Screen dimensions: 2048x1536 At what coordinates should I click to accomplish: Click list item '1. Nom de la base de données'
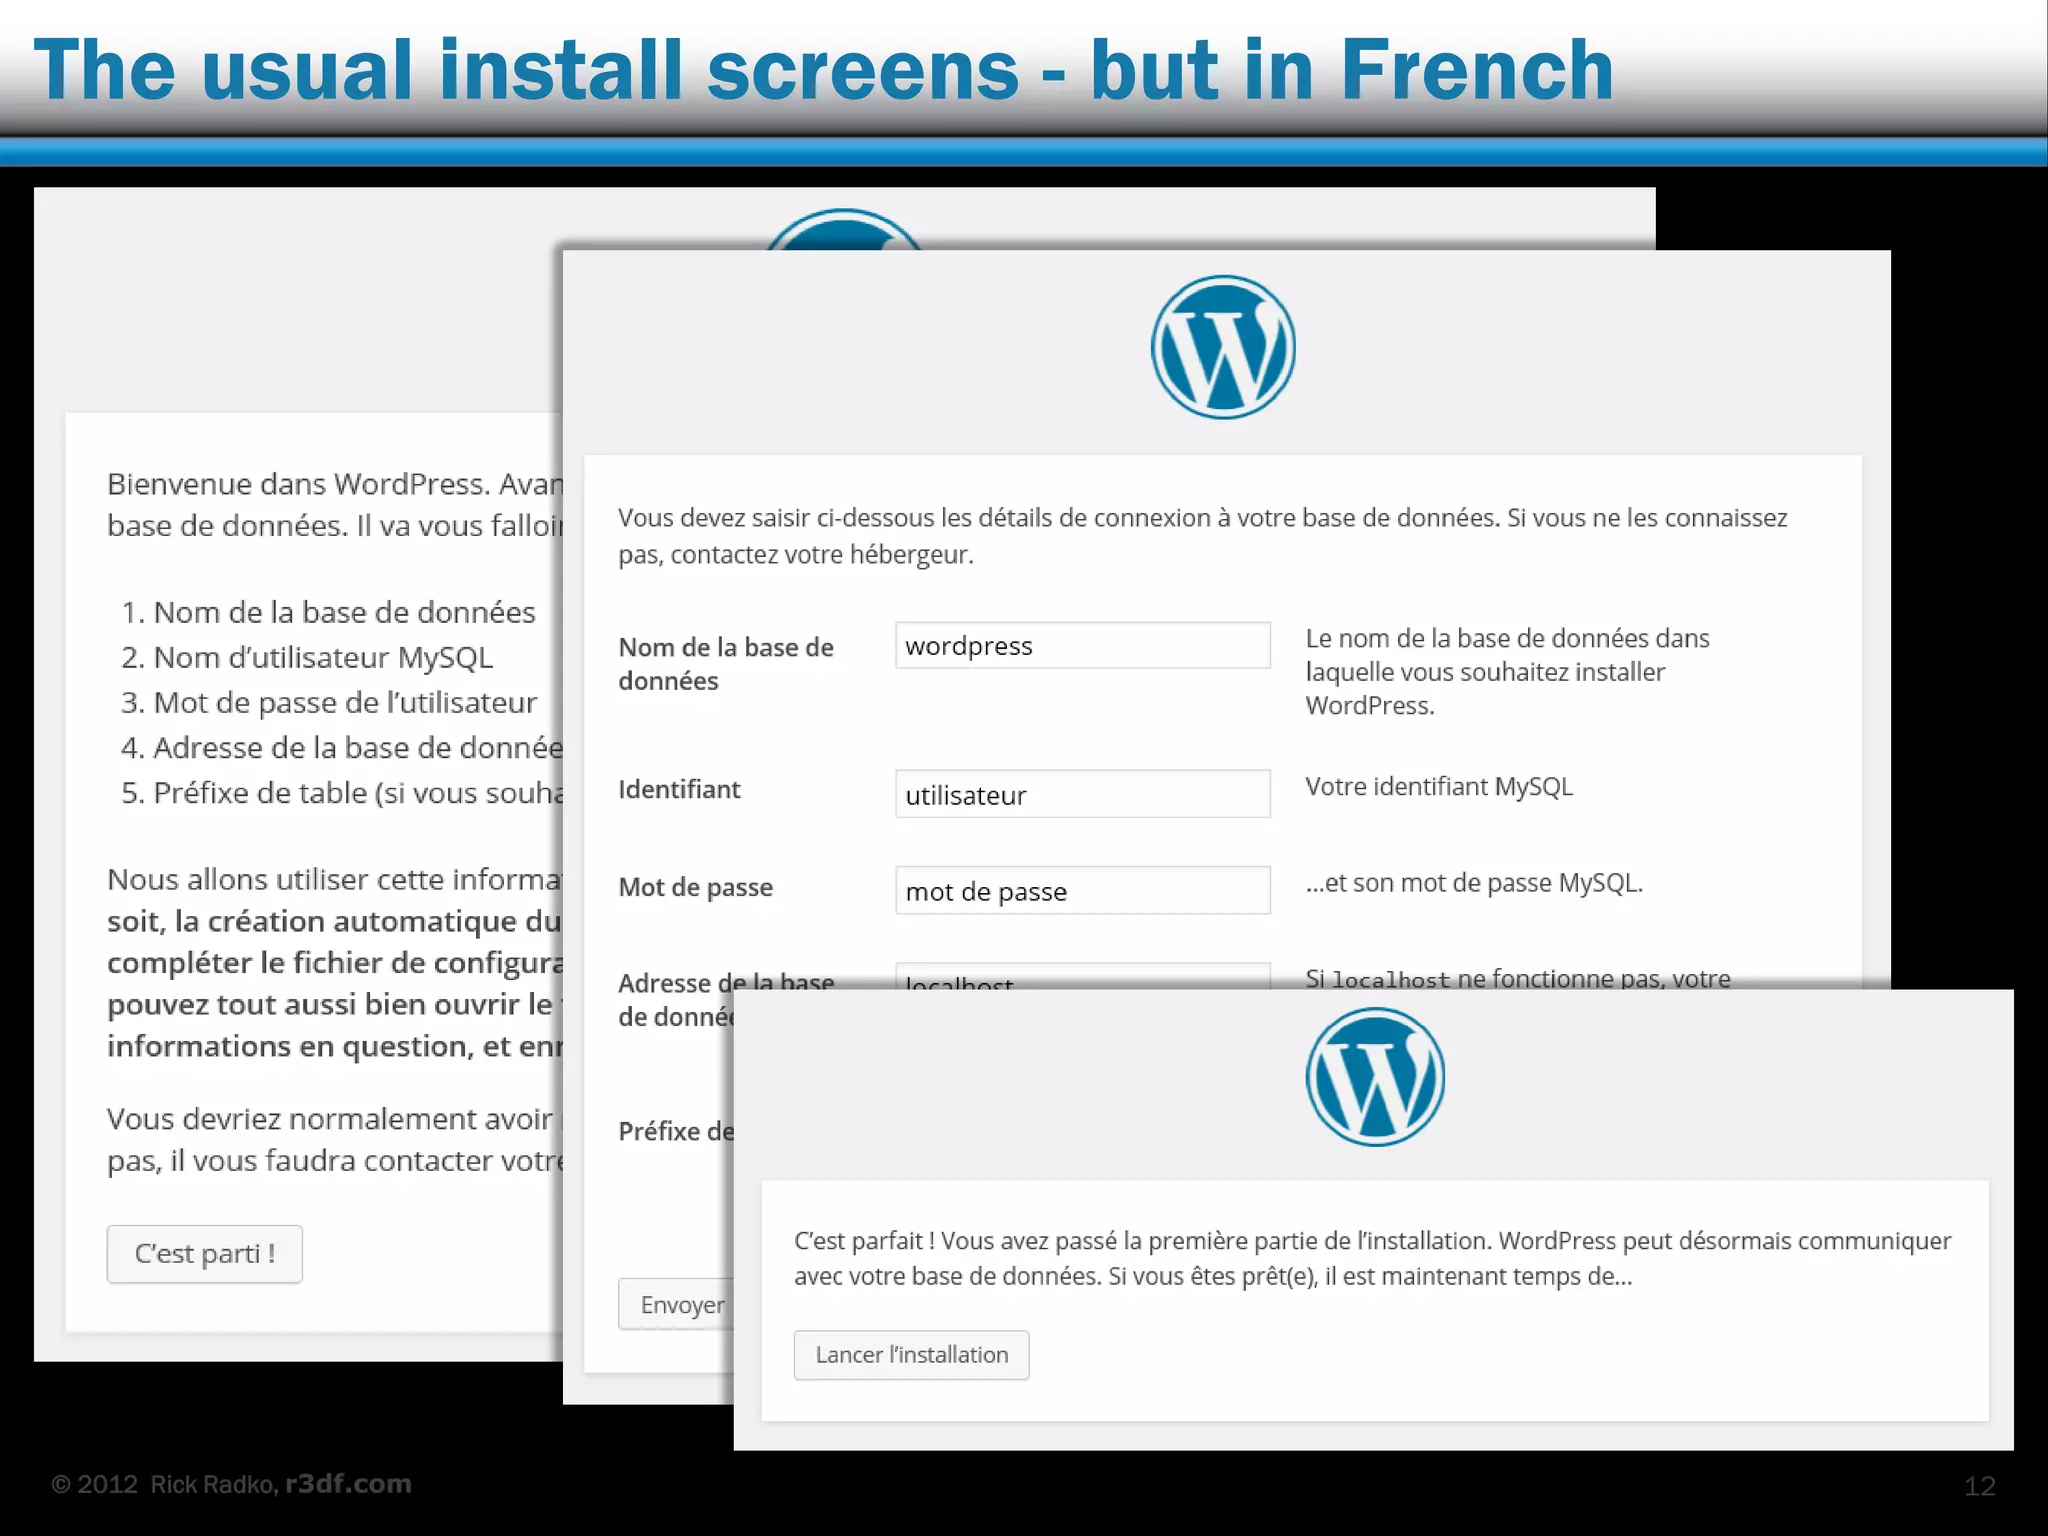coord(328,612)
